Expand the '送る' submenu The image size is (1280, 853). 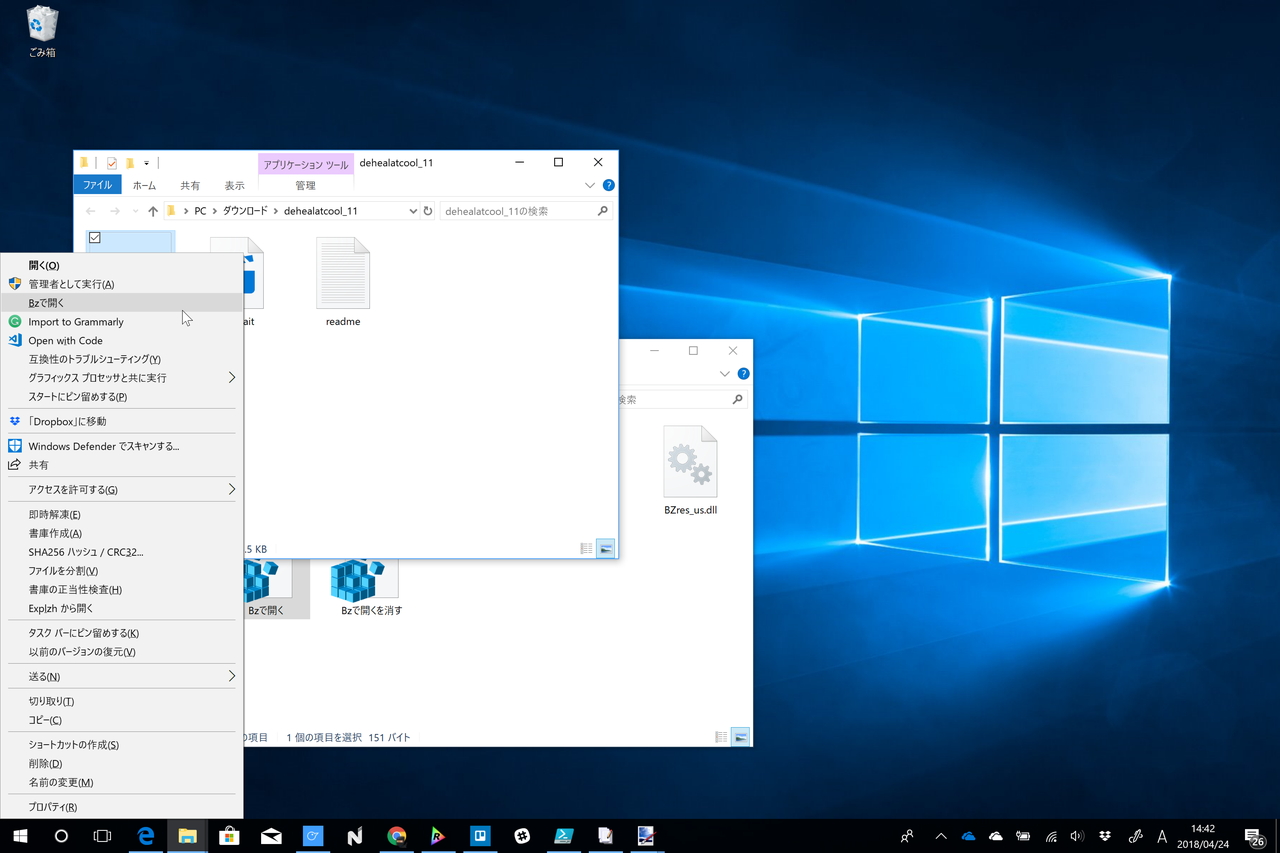232,677
